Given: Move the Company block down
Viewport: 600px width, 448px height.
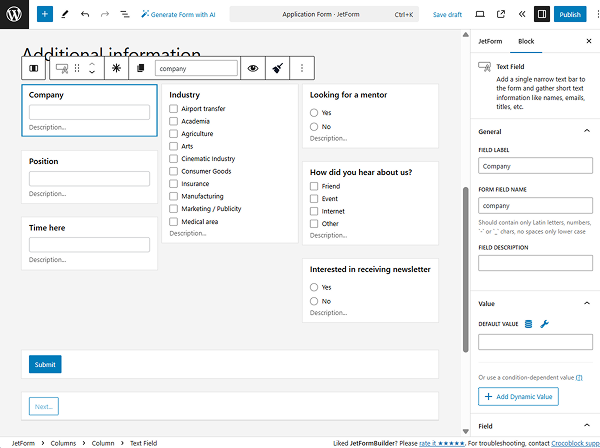Looking at the screenshot, I should [x=92, y=72].
